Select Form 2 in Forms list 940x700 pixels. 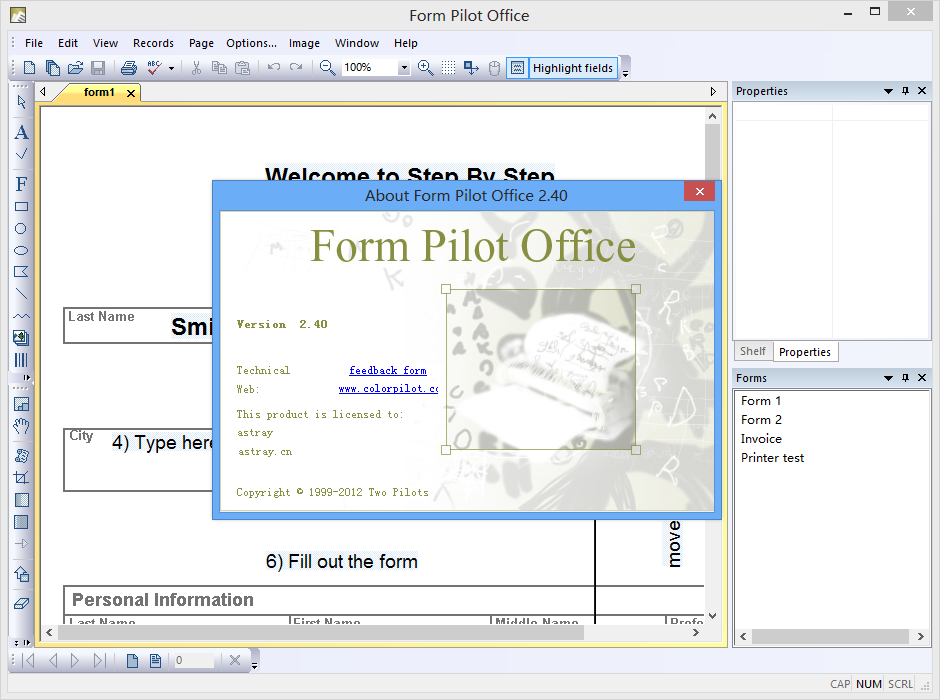[x=761, y=420]
